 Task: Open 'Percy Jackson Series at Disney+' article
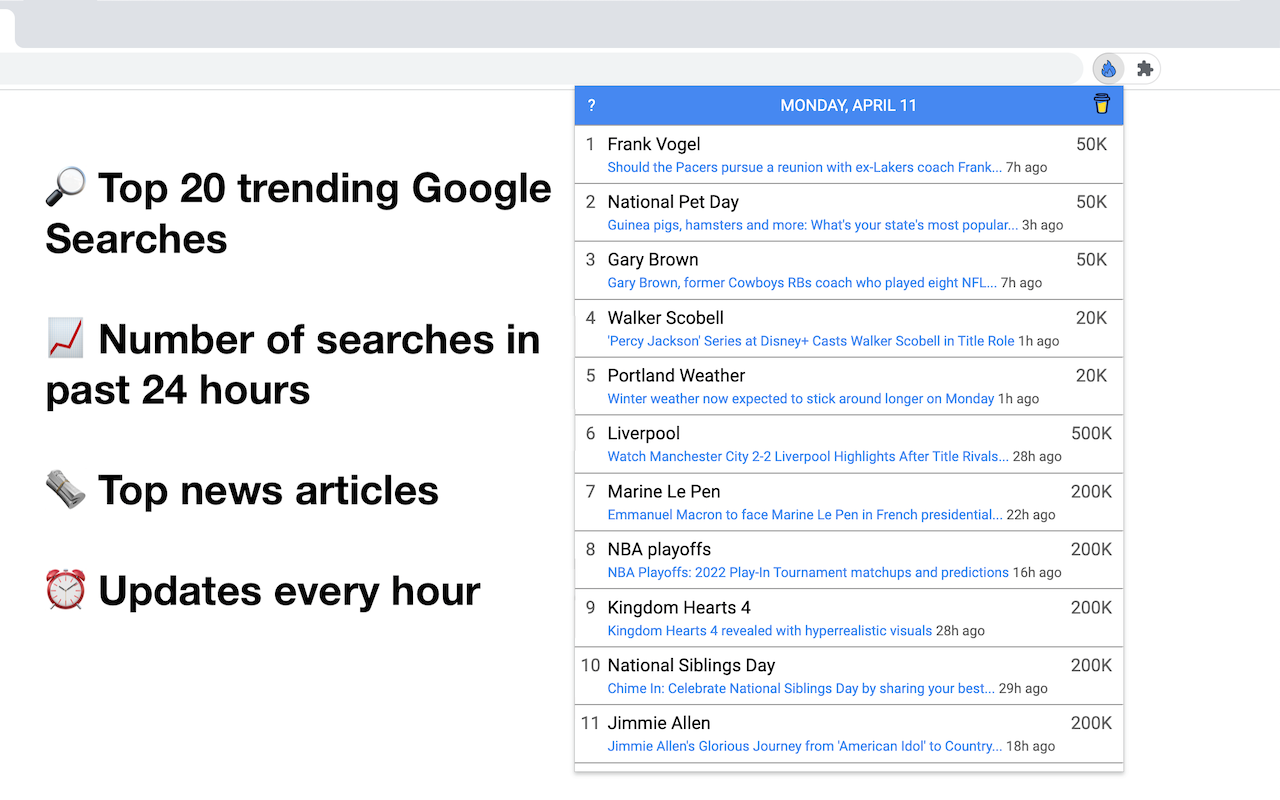tap(811, 341)
